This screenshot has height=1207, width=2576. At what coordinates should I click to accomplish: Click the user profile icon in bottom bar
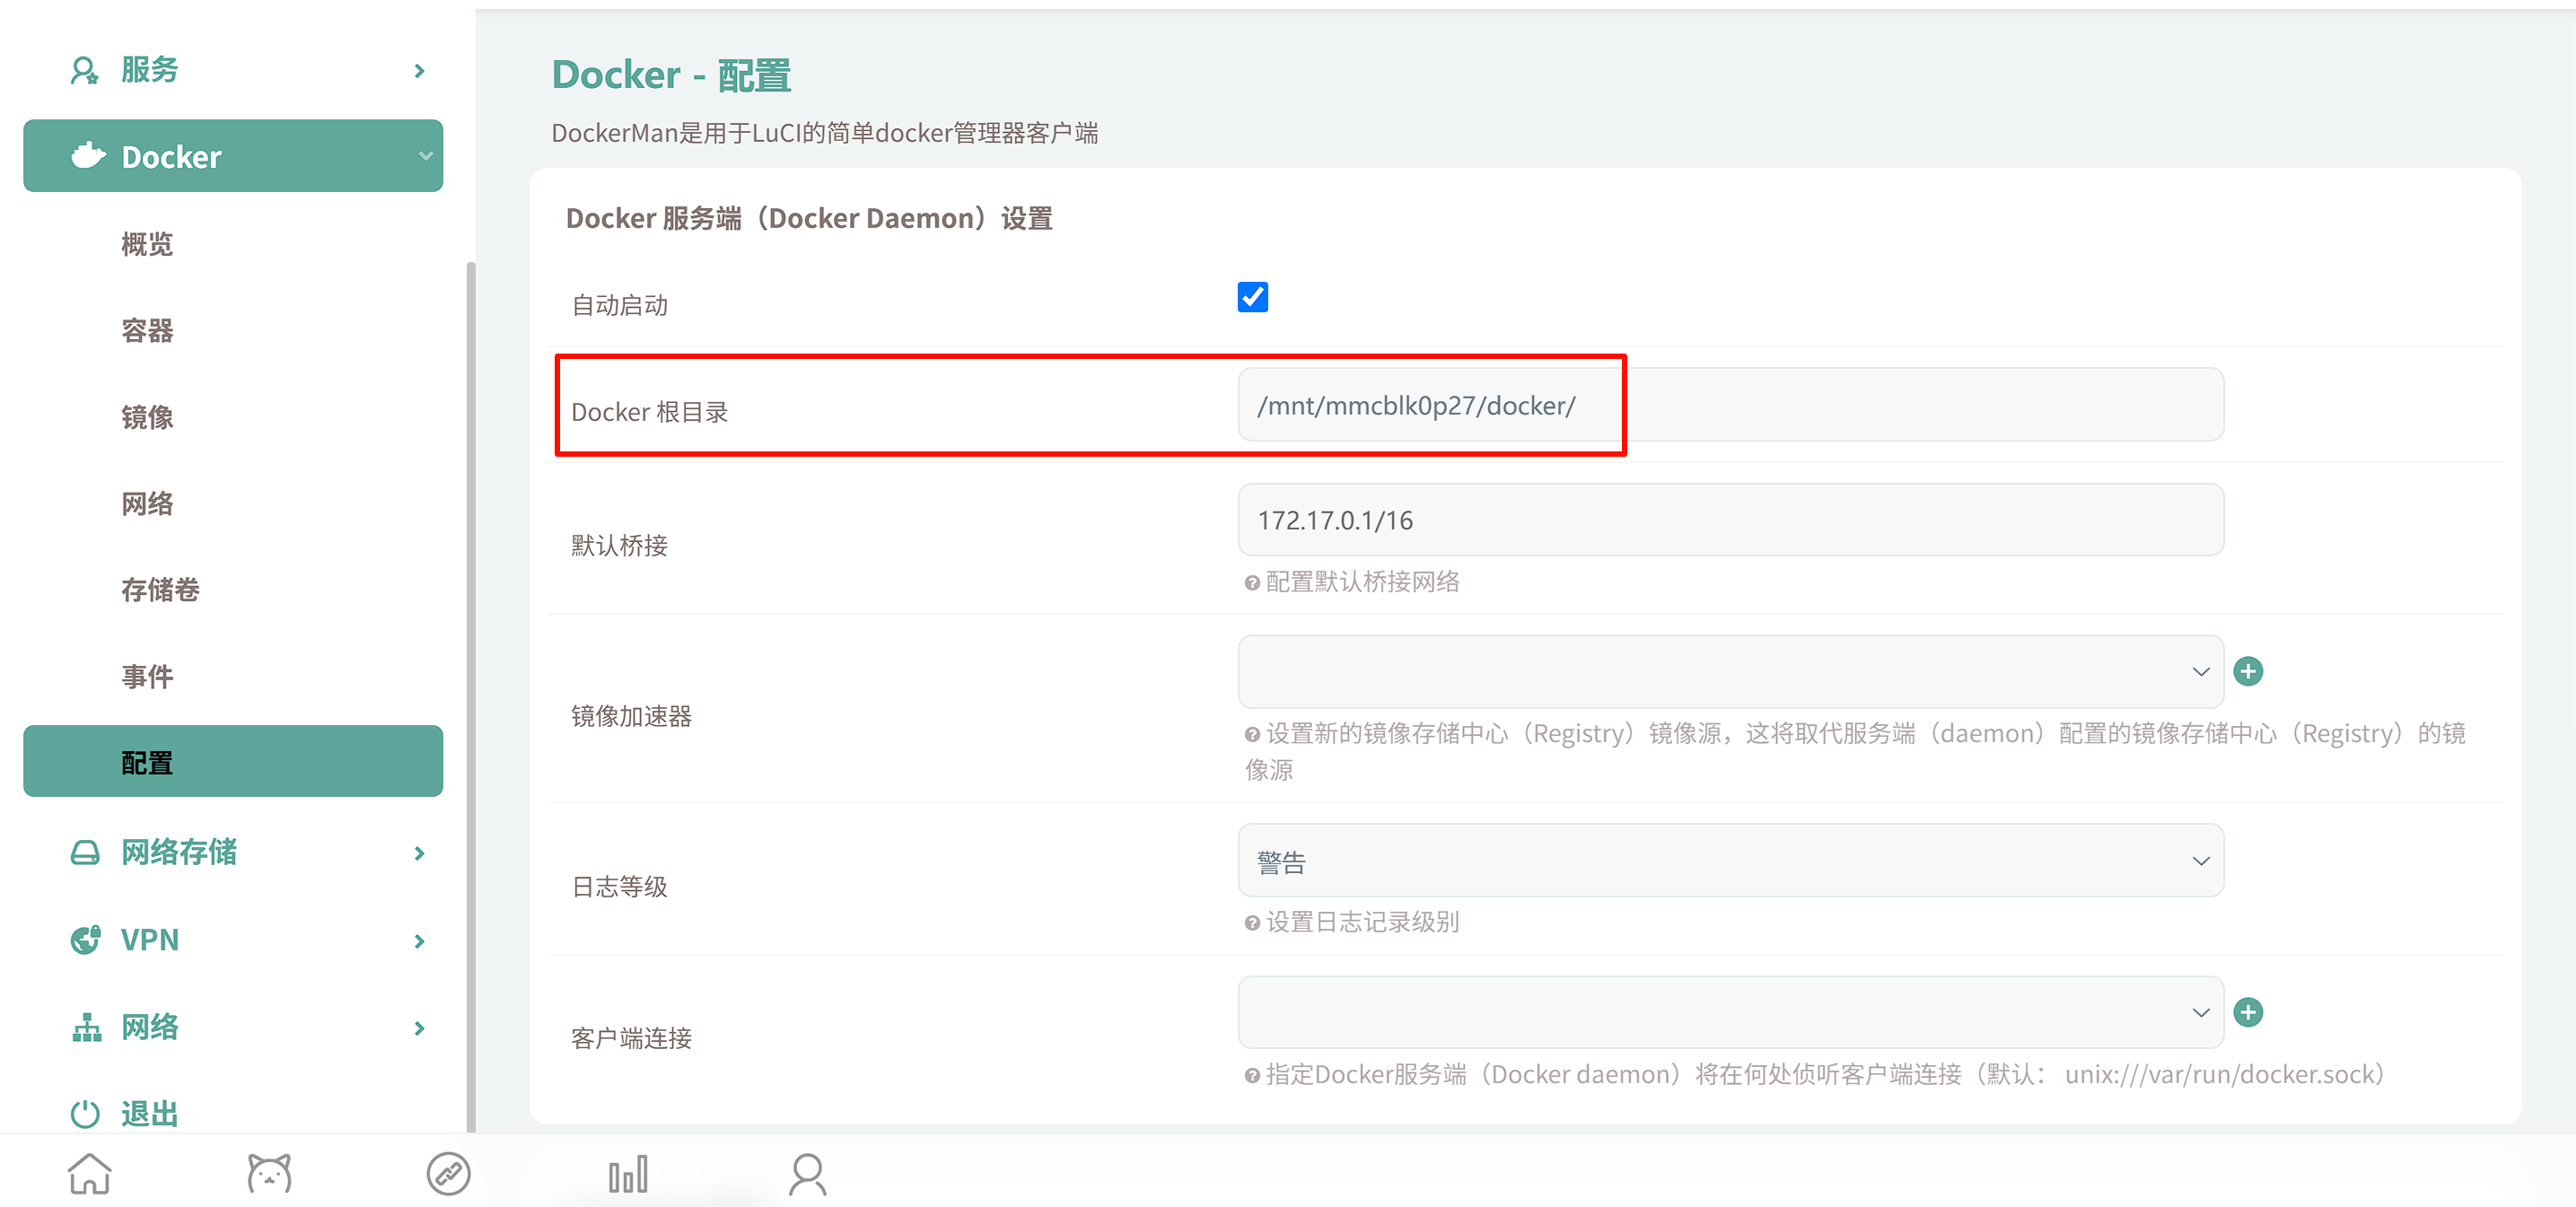click(x=807, y=1174)
